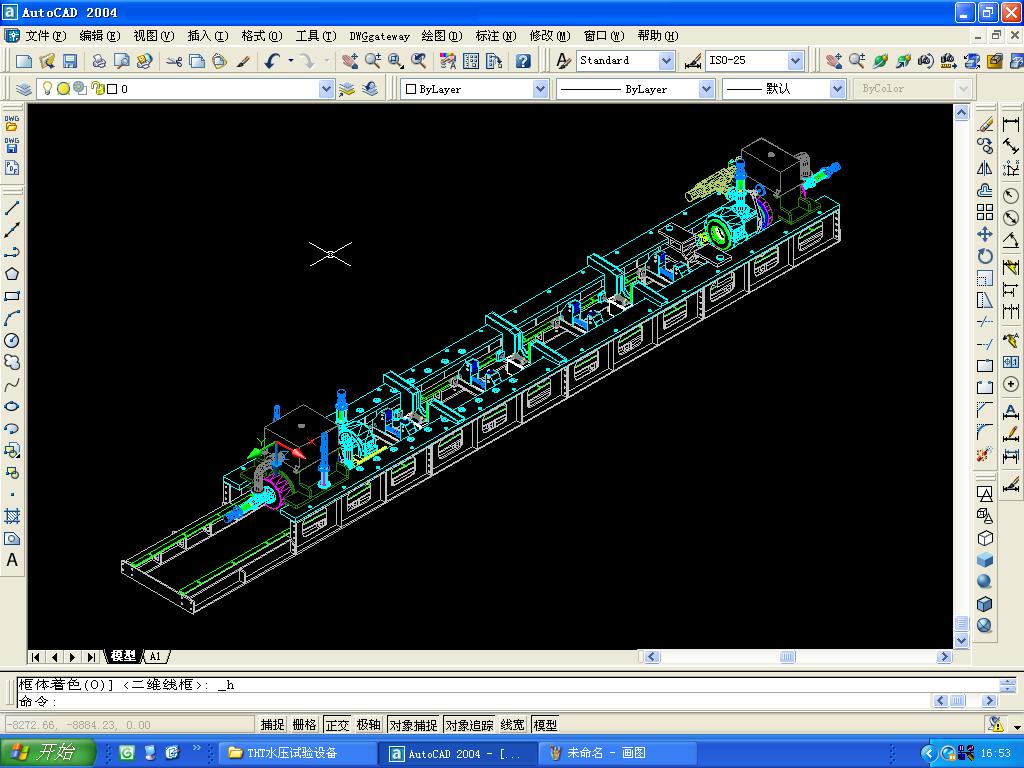Select the Rotate modify tool

click(x=985, y=256)
